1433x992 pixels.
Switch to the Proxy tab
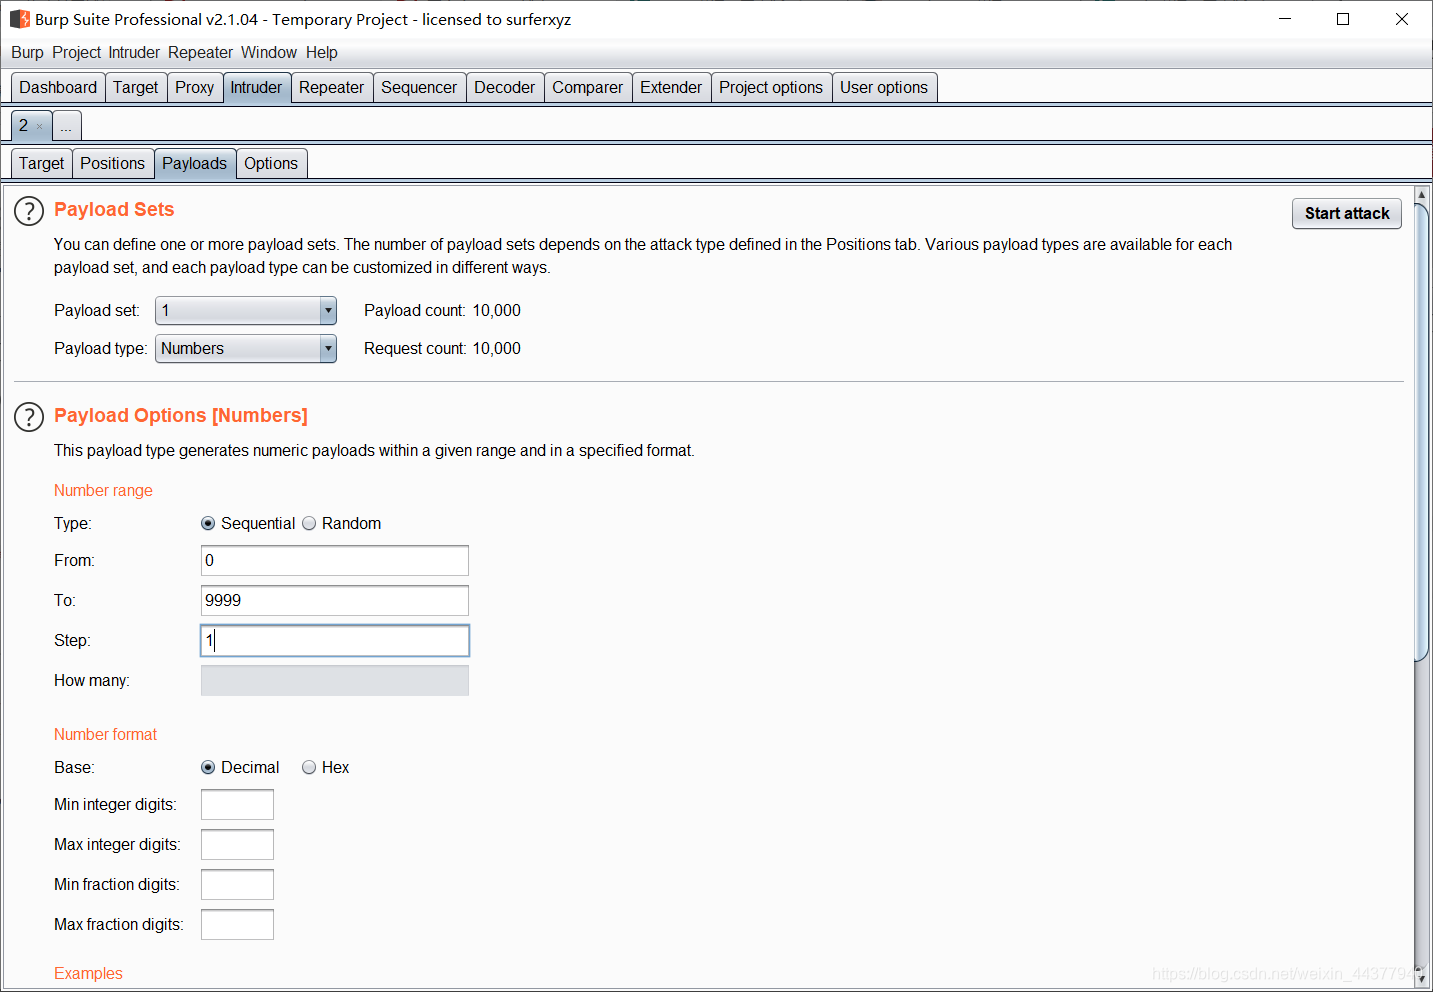195,87
